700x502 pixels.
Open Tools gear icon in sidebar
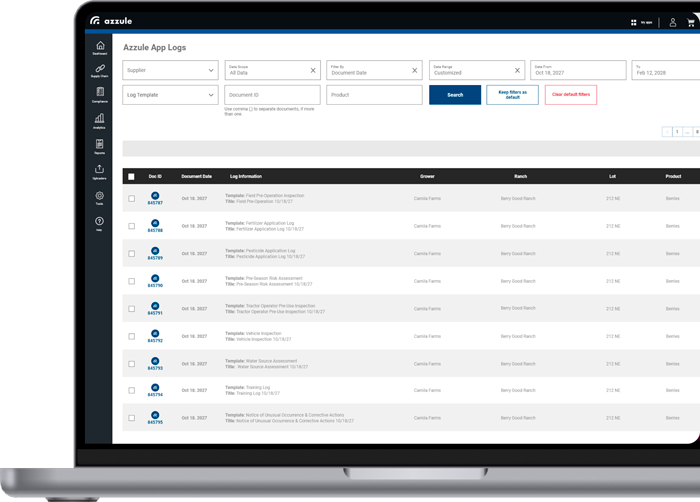pyautogui.click(x=99, y=197)
